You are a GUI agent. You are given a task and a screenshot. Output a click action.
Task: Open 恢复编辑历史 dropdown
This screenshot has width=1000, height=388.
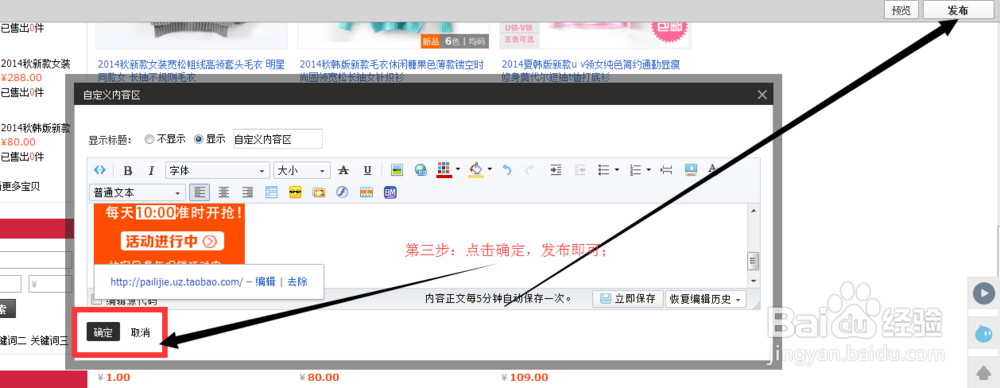click(705, 299)
